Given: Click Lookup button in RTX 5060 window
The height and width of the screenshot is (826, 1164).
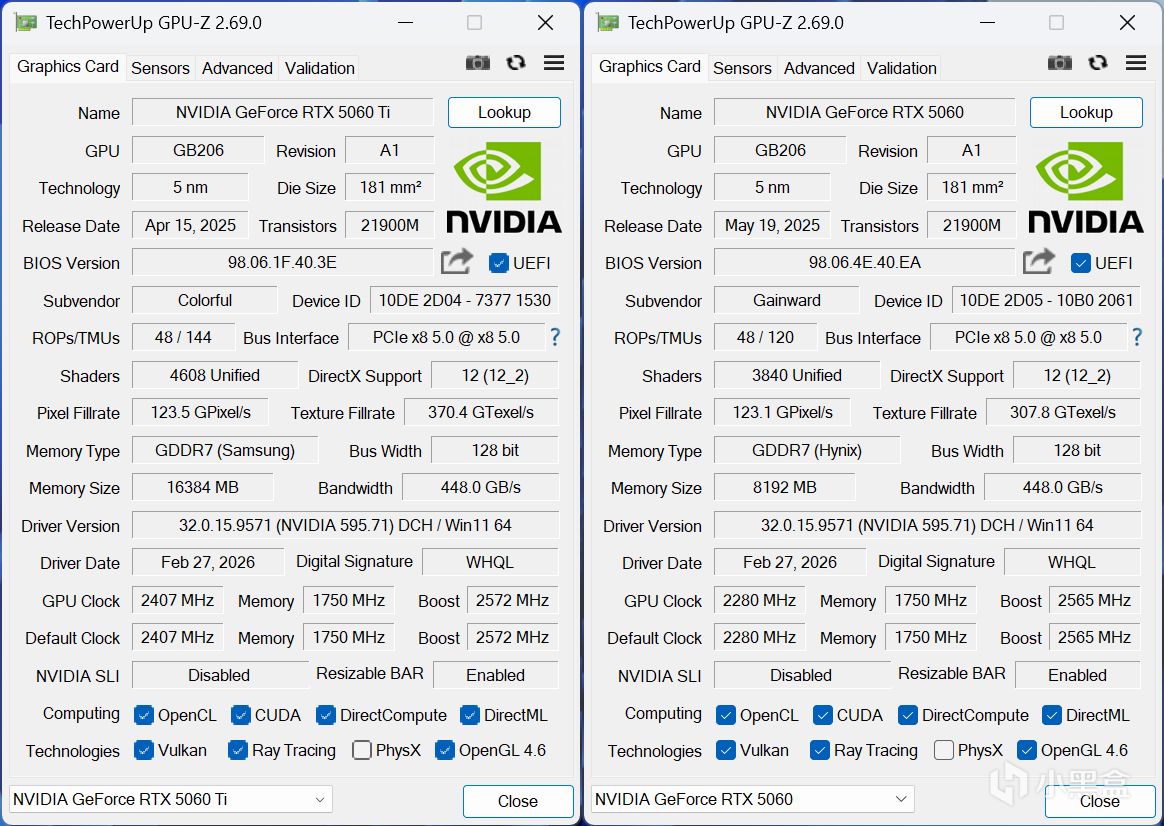Looking at the screenshot, I should coord(1086,112).
